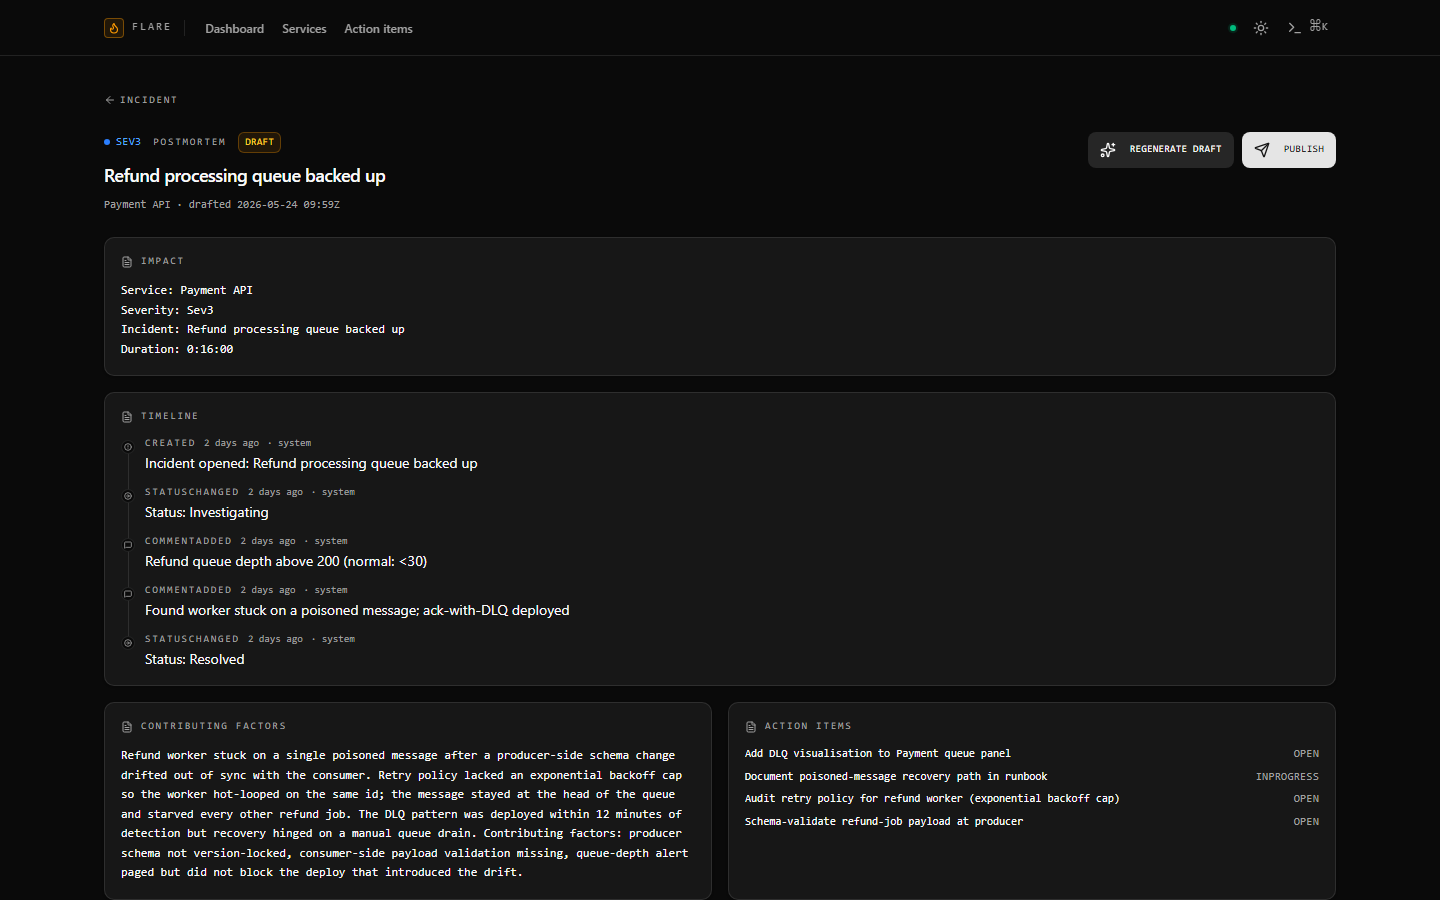Click the 'Duration: 0:16:00' line
The height and width of the screenshot is (900, 1440).
177,349
